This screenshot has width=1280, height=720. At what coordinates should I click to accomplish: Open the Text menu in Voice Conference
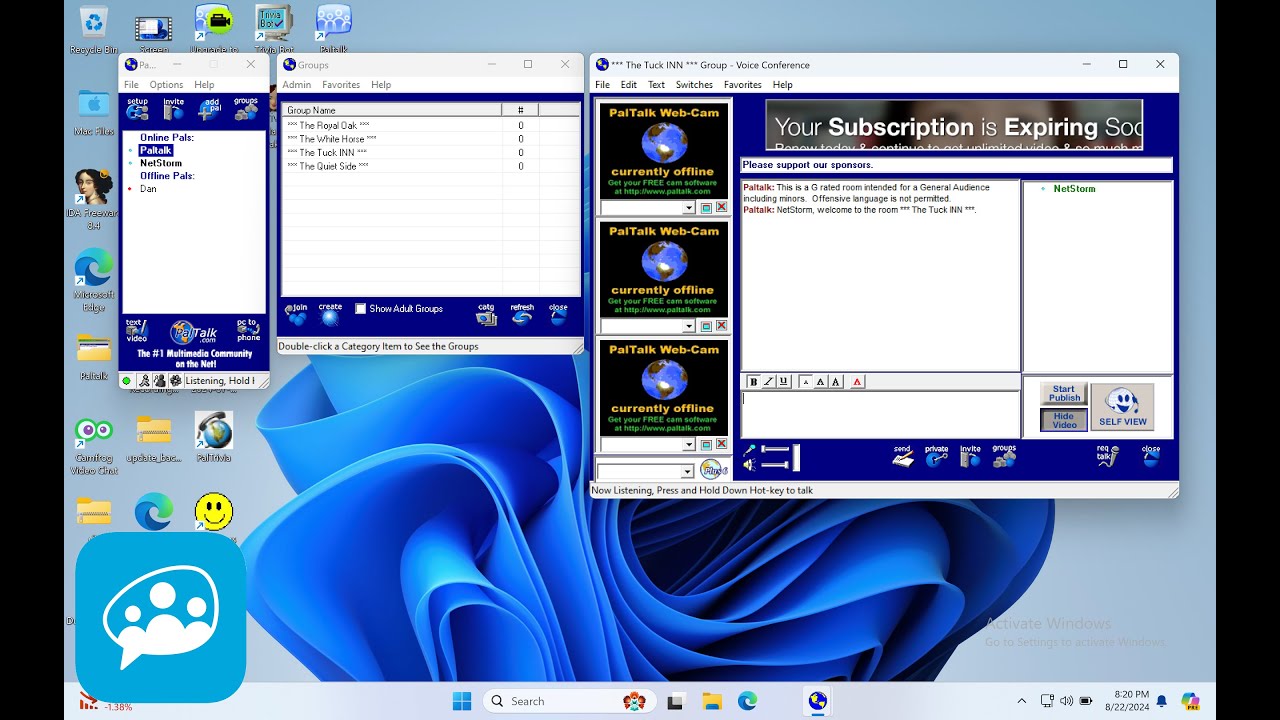656,85
